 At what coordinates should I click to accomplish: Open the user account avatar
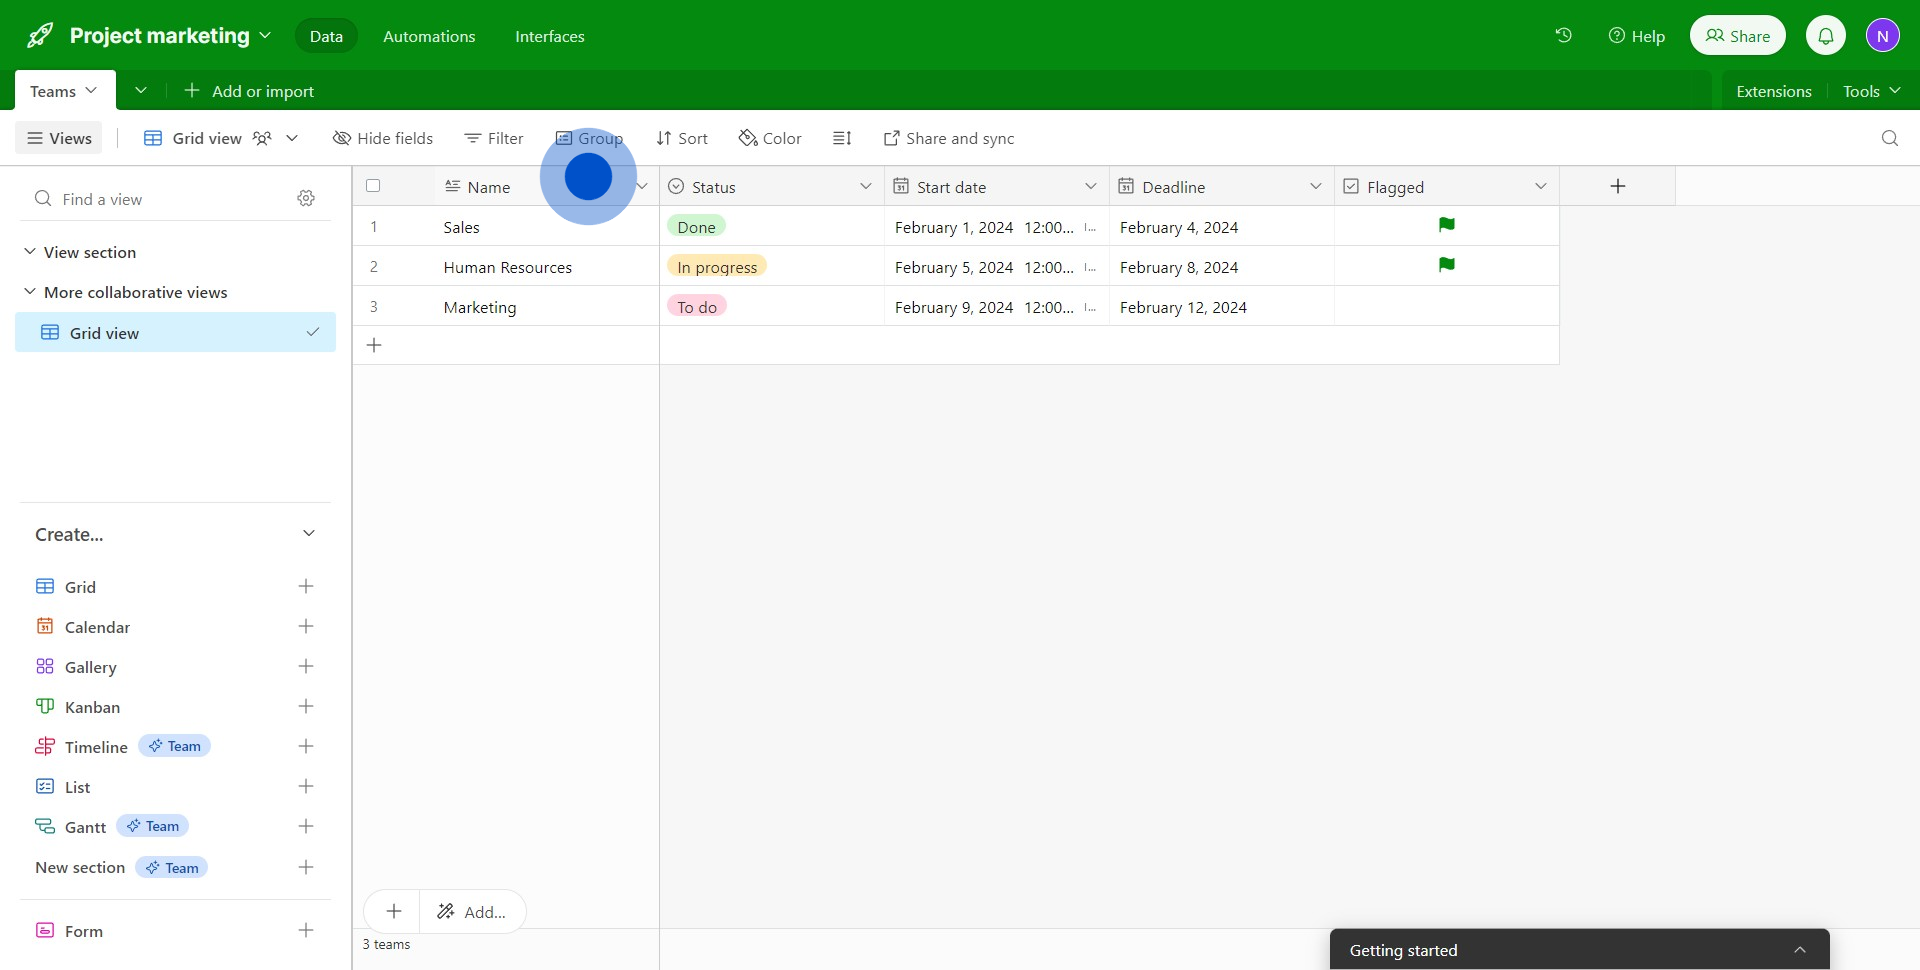coord(1882,36)
